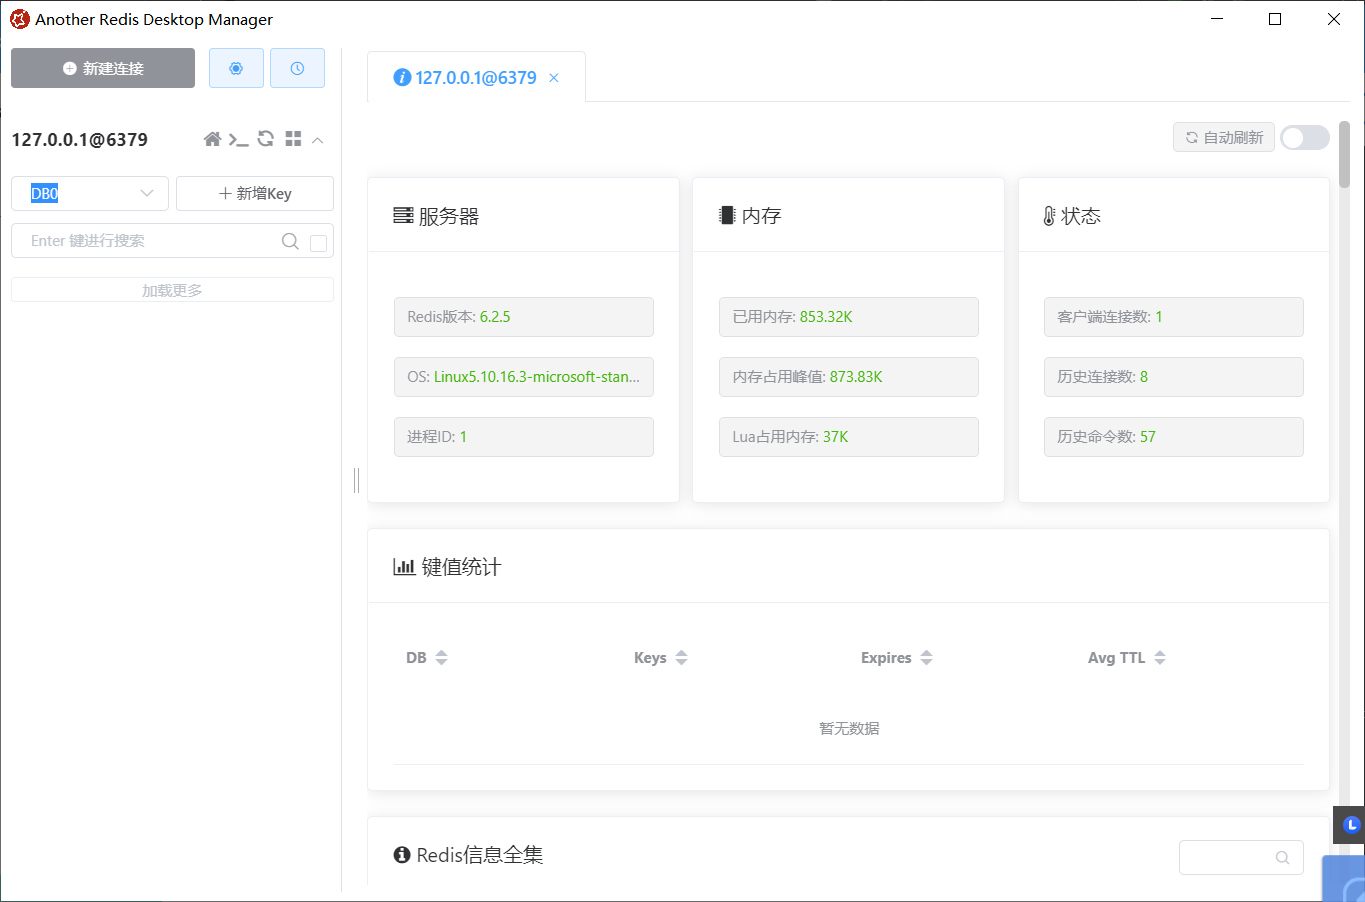The width and height of the screenshot is (1365, 902).
Task: Enable the auto refresh toggle switch
Action: pyautogui.click(x=1305, y=138)
